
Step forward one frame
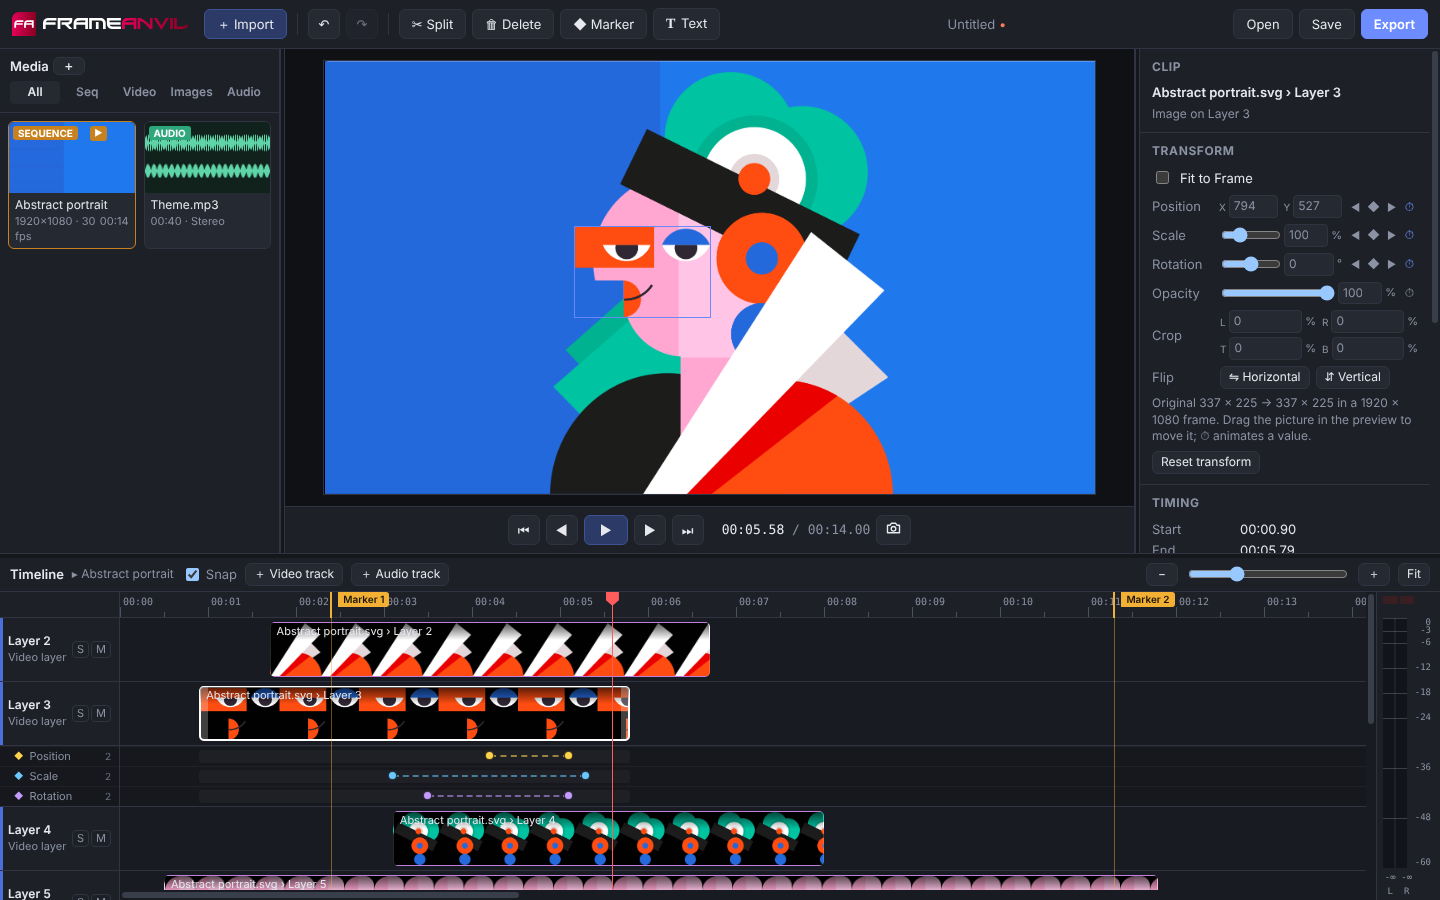pos(650,530)
